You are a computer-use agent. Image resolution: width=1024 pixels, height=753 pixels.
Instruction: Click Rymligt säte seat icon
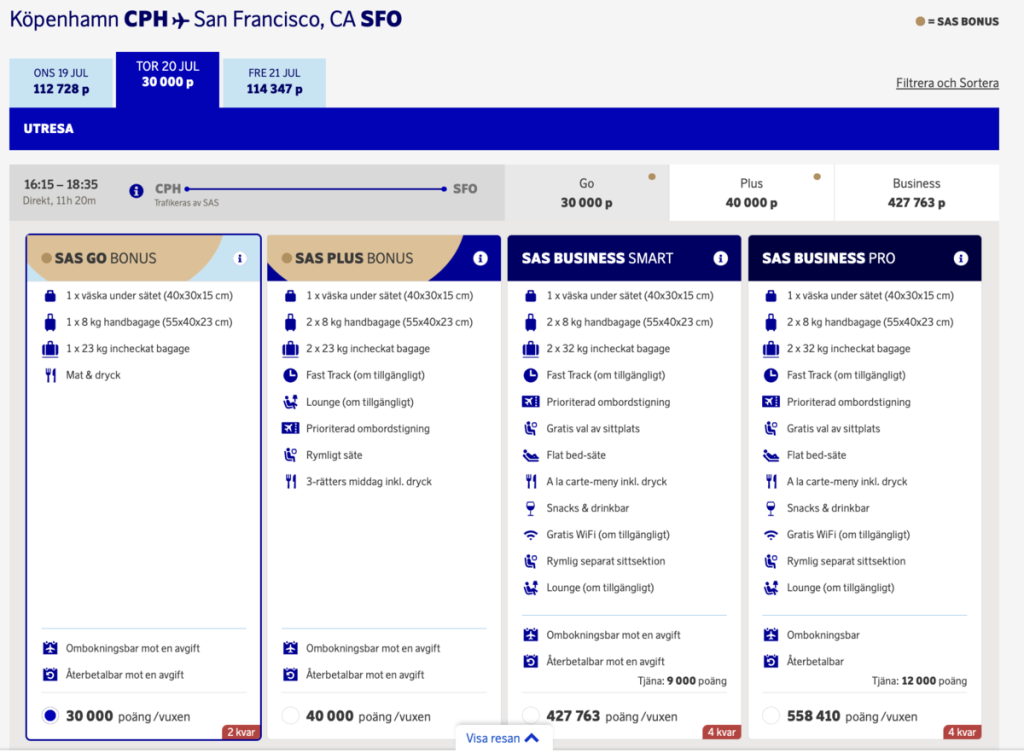pyautogui.click(x=291, y=455)
